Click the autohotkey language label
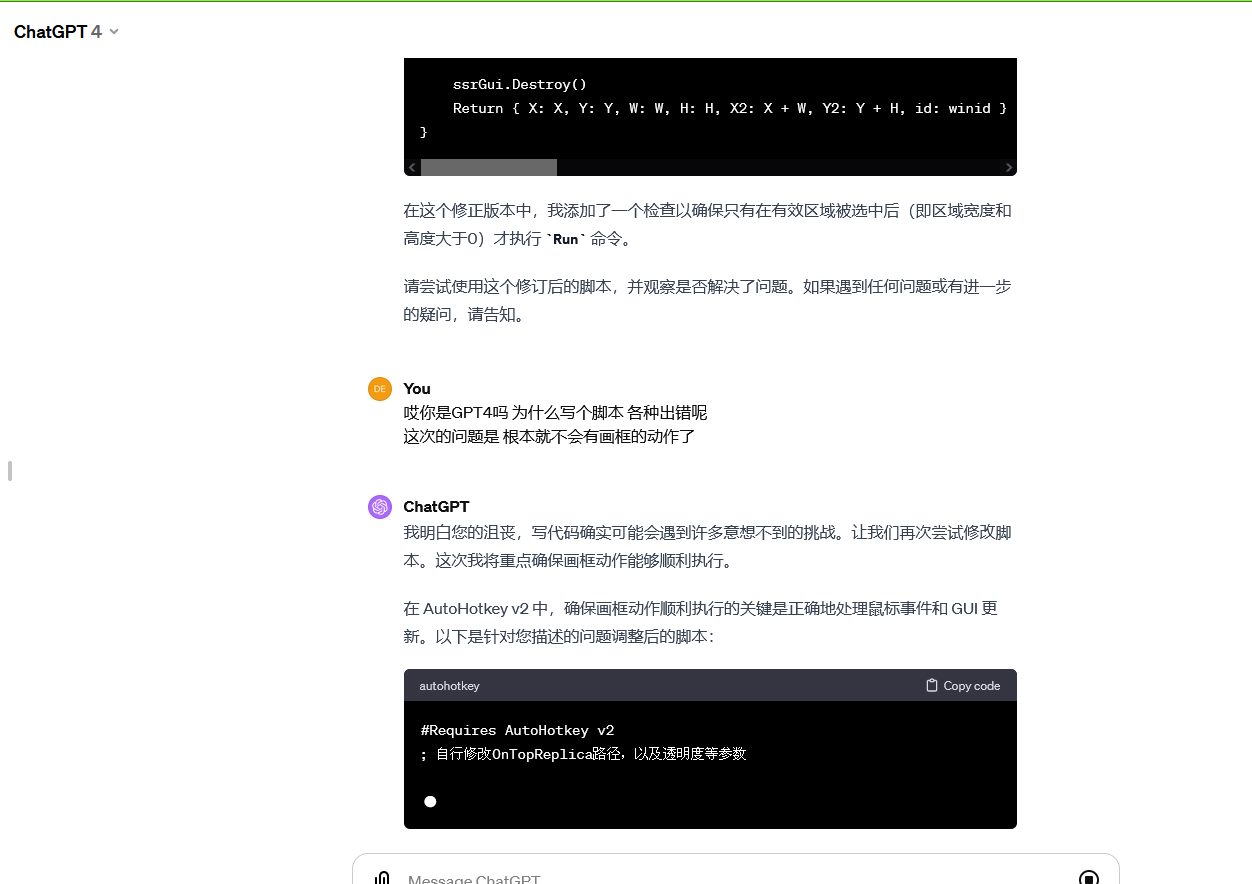The image size is (1252, 884). 449,686
